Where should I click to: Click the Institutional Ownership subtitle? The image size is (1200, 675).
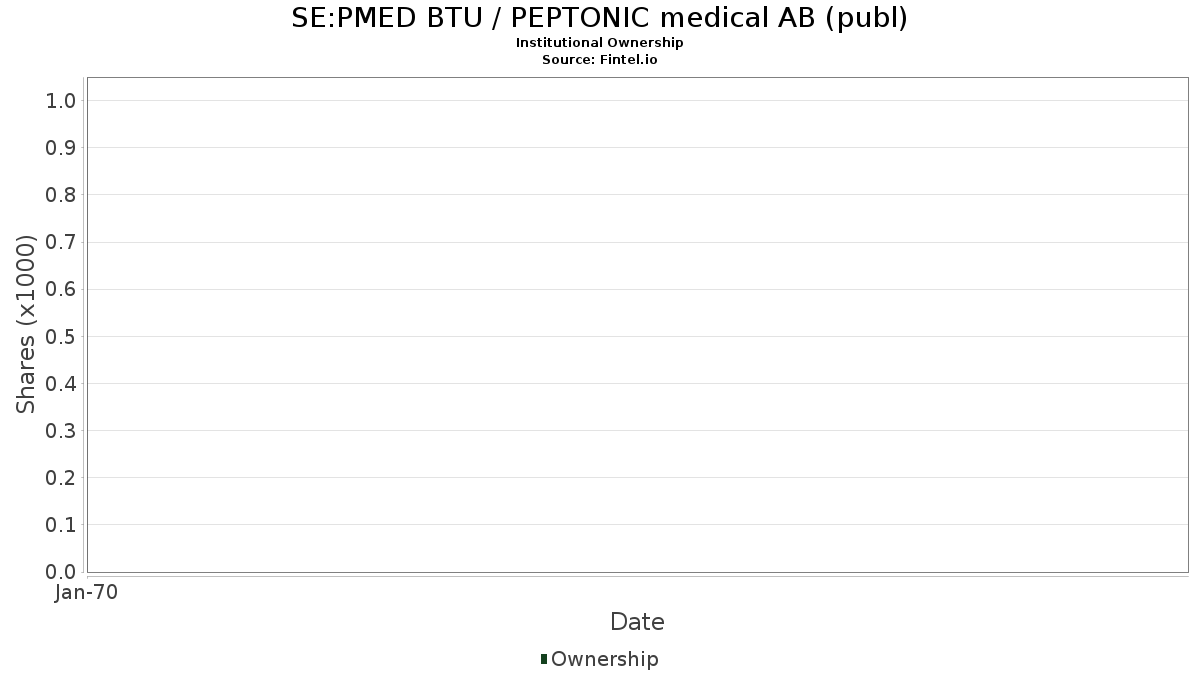(599, 43)
